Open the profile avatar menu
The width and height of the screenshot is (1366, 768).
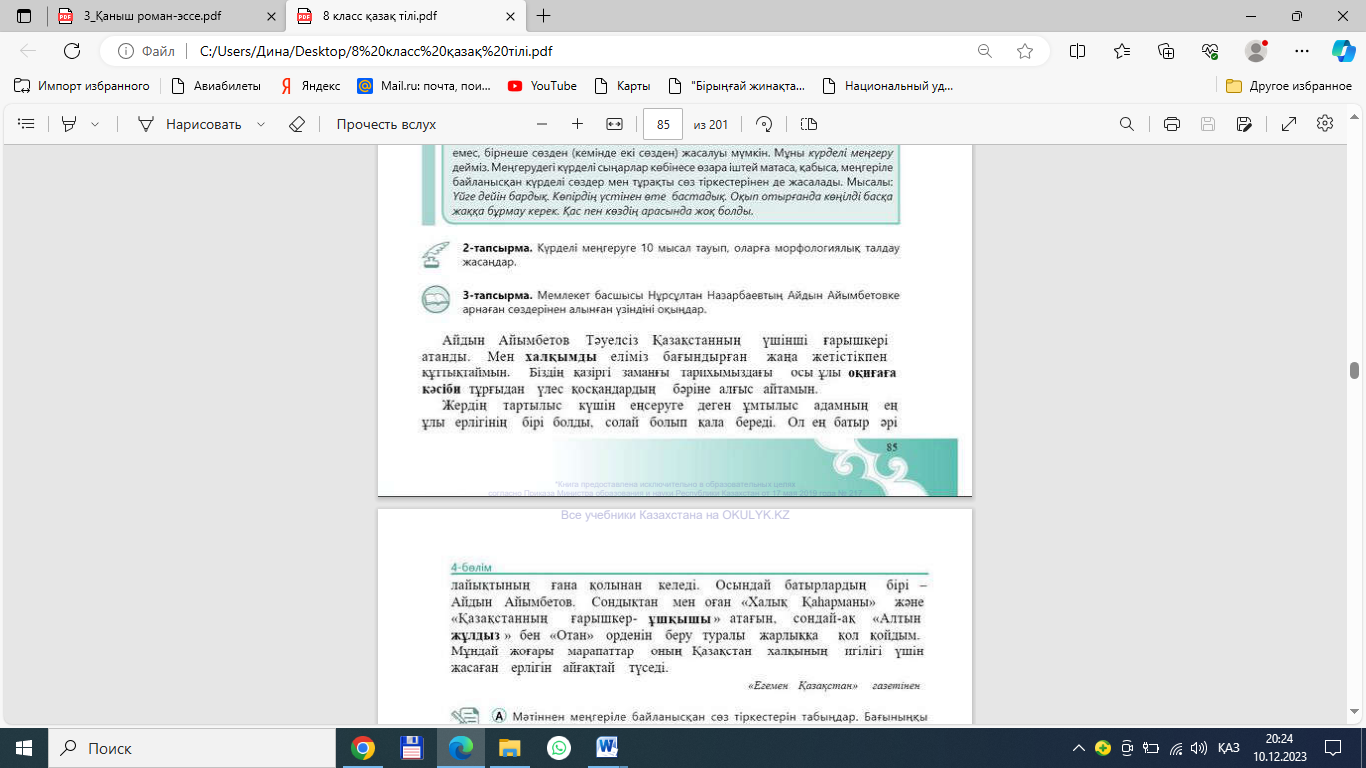1256,51
